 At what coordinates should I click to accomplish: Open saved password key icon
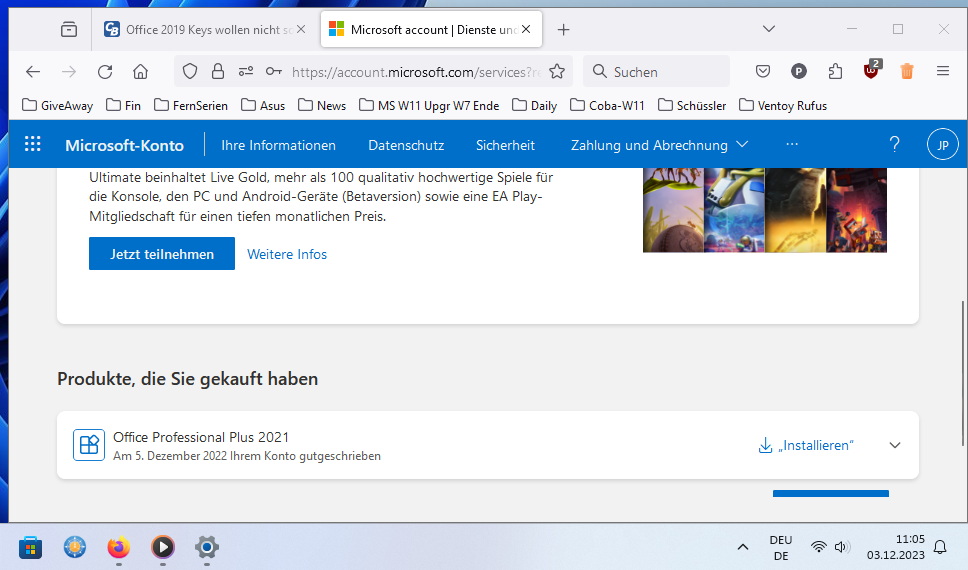[273, 72]
